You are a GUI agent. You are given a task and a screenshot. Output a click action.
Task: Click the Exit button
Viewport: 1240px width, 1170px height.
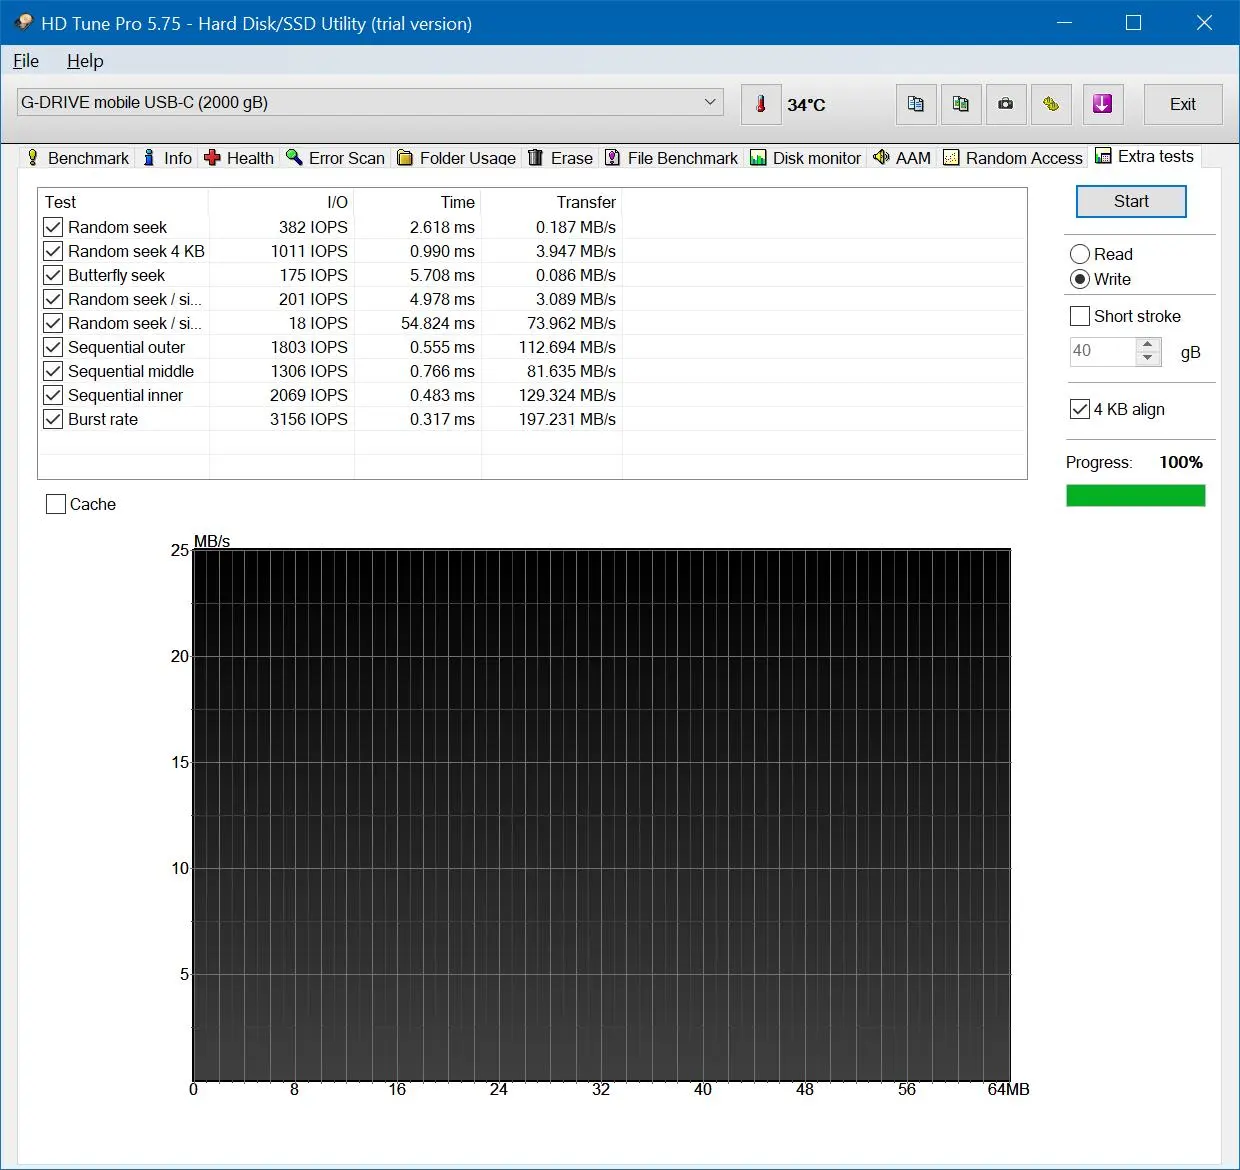(x=1183, y=104)
